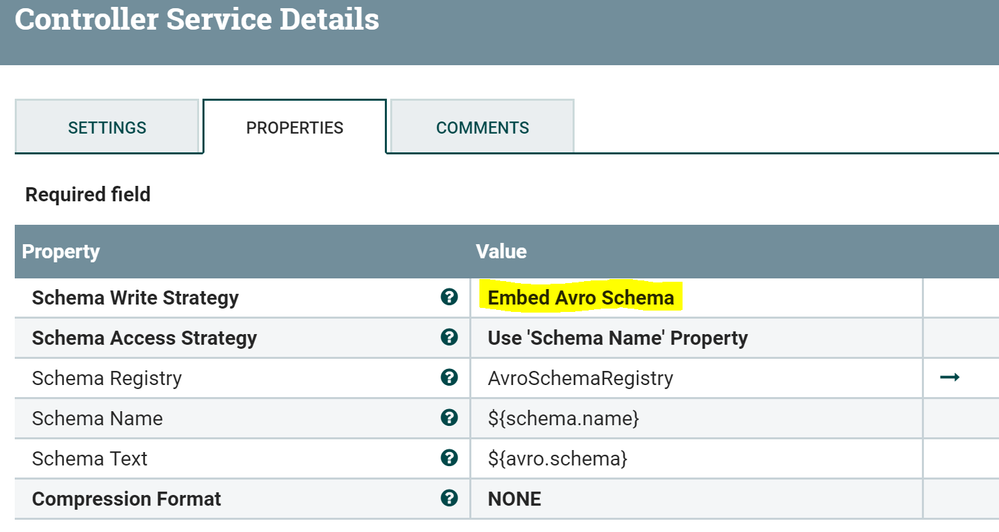Click help icon for Schema Write Strategy
Screen dimensions: 999x532
449,297
